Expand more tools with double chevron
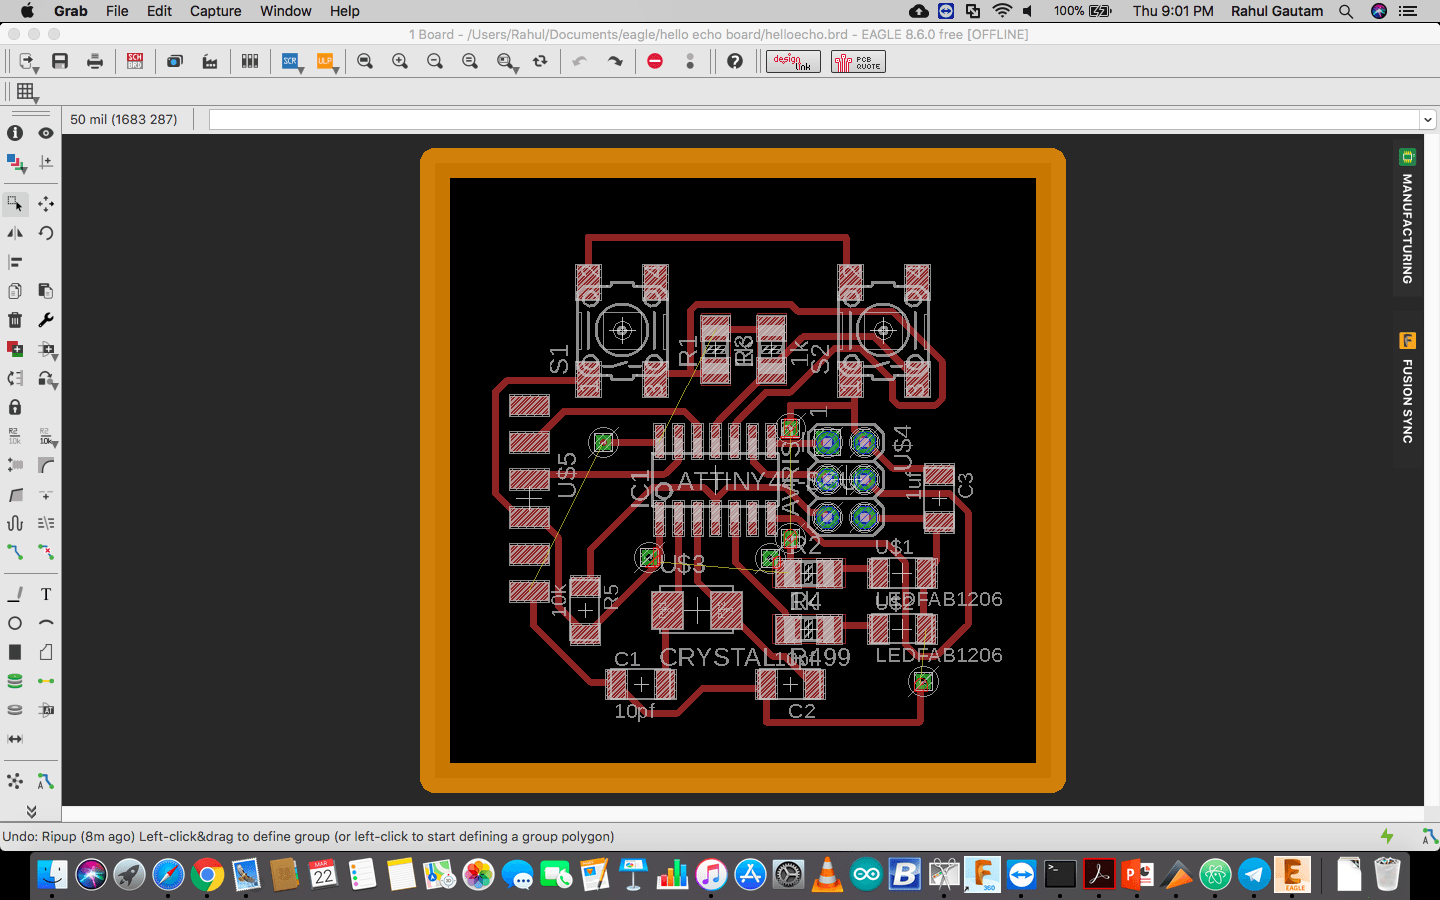 click(x=31, y=811)
